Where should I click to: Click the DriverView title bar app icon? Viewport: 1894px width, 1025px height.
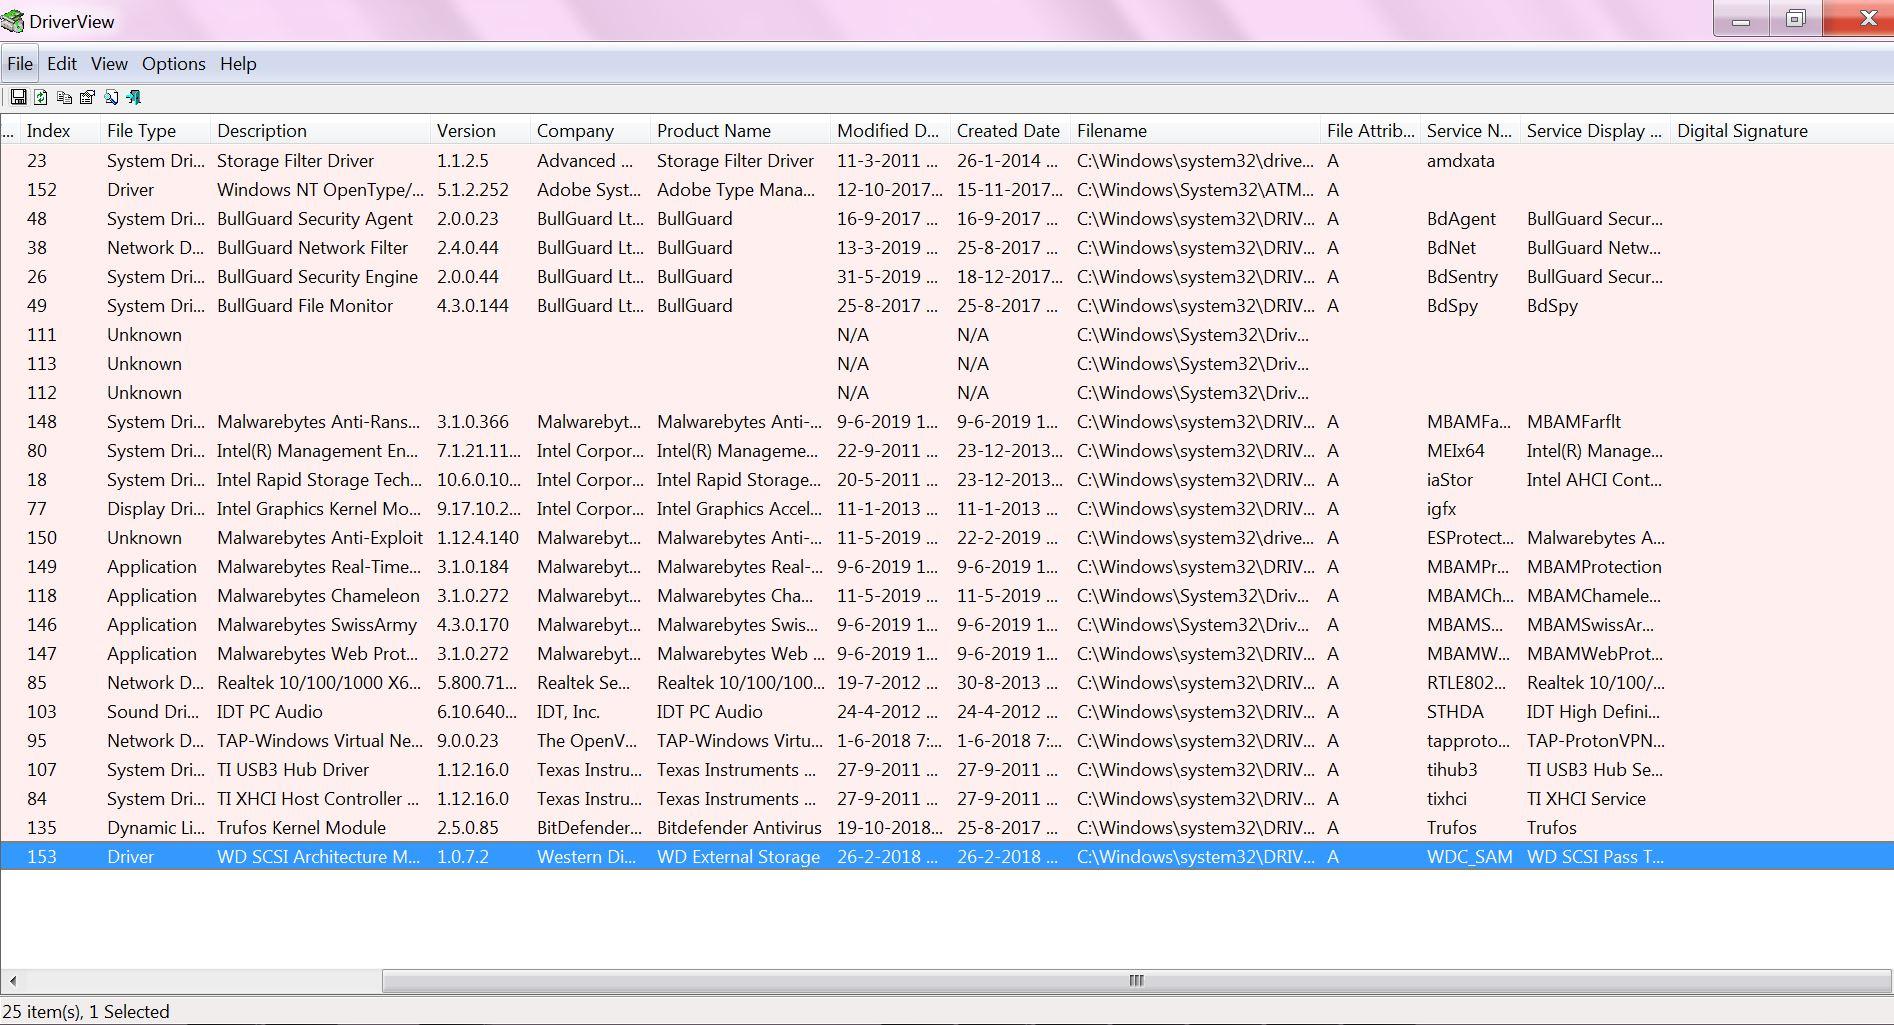pyautogui.click(x=13, y=21)
